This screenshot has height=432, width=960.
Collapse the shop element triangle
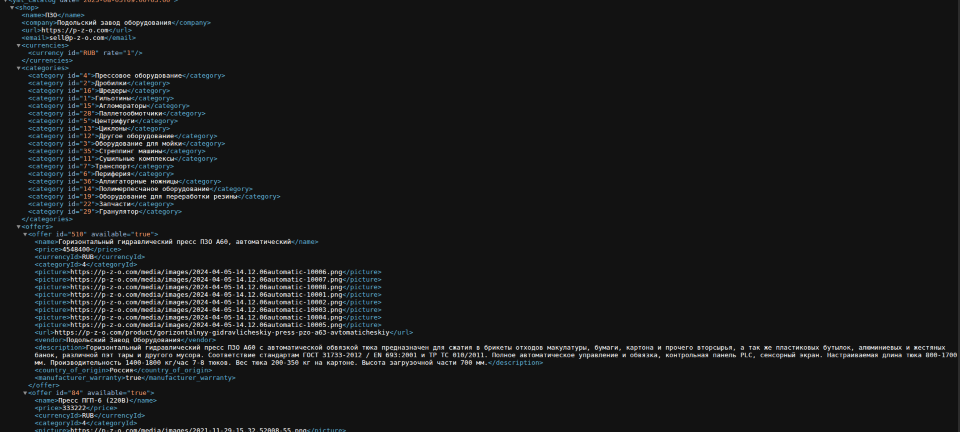tap(12, 7)
